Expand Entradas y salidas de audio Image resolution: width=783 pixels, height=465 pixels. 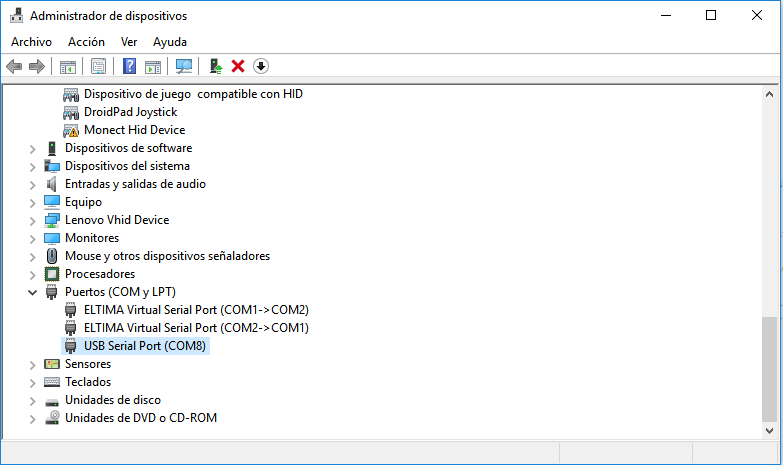point(32,185)
